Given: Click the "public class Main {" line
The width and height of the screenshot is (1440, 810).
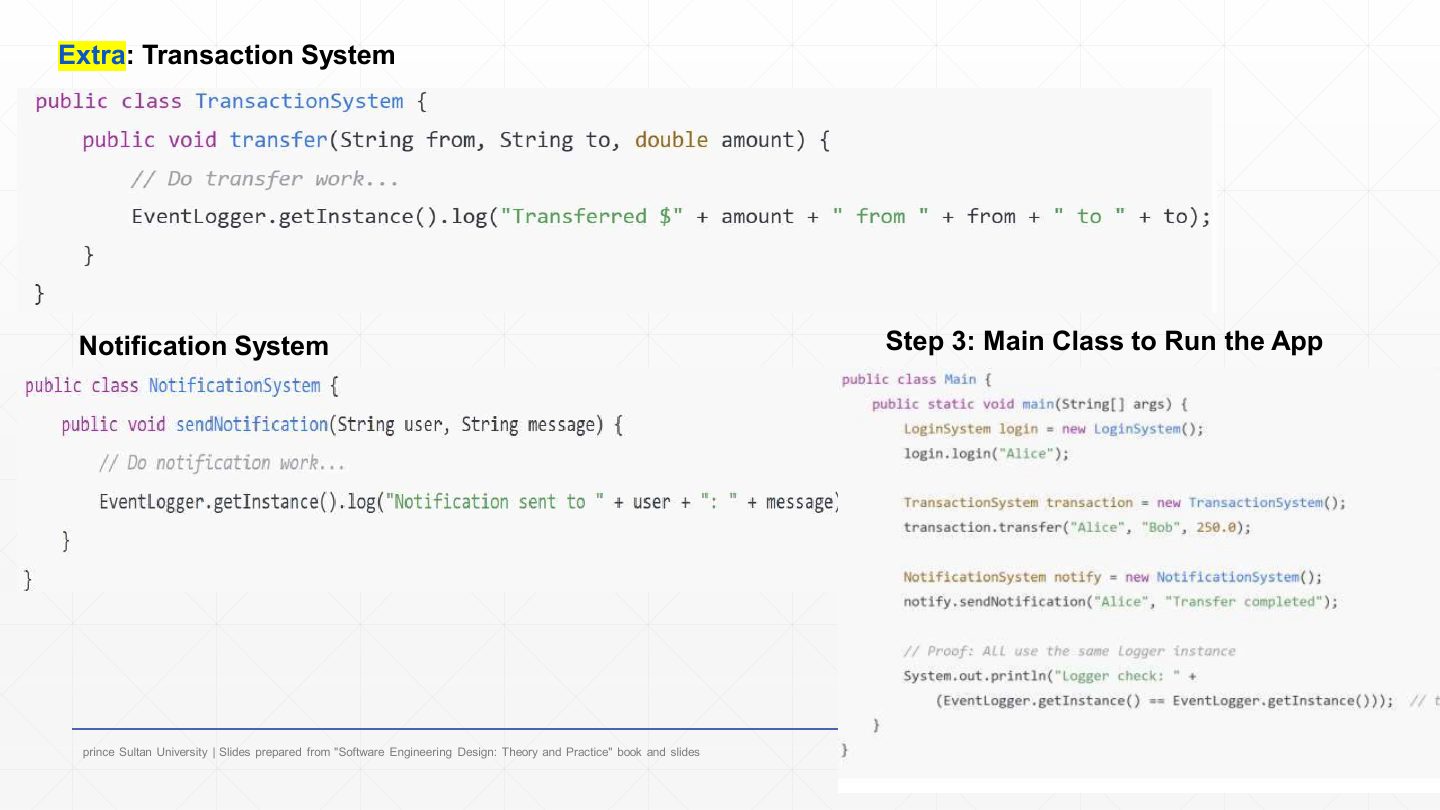Looking at the screenshot, I should tap(916, 379).
